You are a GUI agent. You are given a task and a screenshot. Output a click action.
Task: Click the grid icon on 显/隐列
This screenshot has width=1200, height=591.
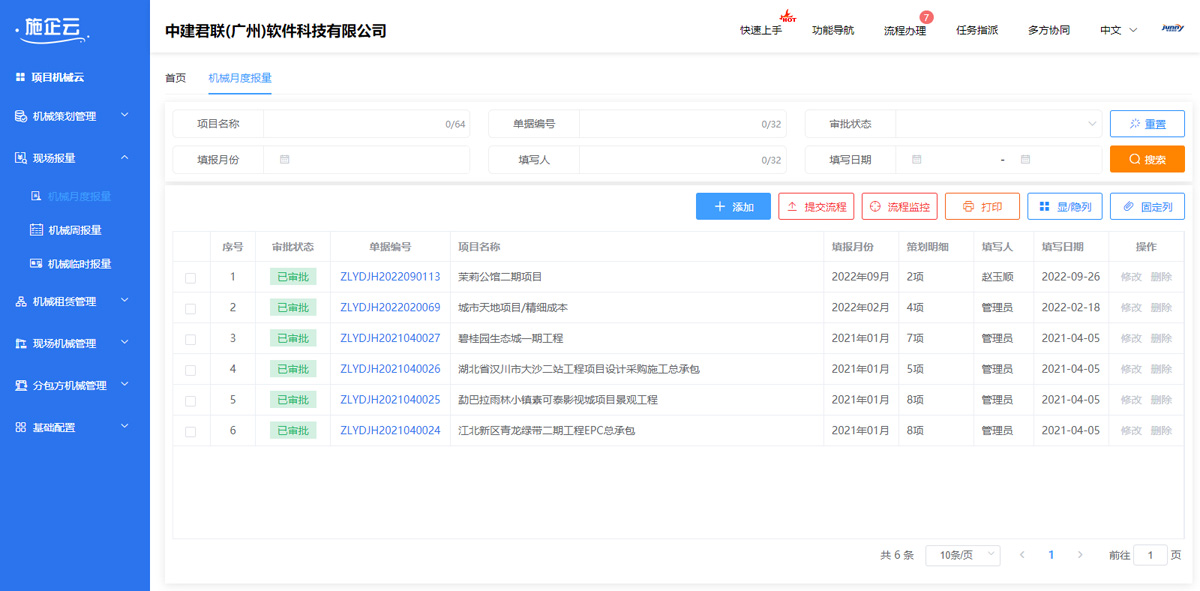tap(1044, 207)
